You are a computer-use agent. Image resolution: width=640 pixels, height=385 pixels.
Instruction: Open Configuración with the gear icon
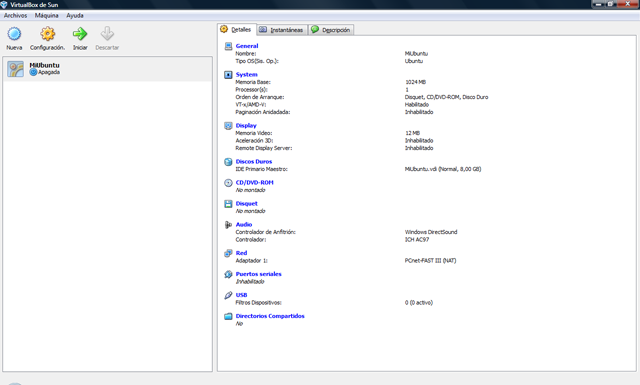point(48,34)
